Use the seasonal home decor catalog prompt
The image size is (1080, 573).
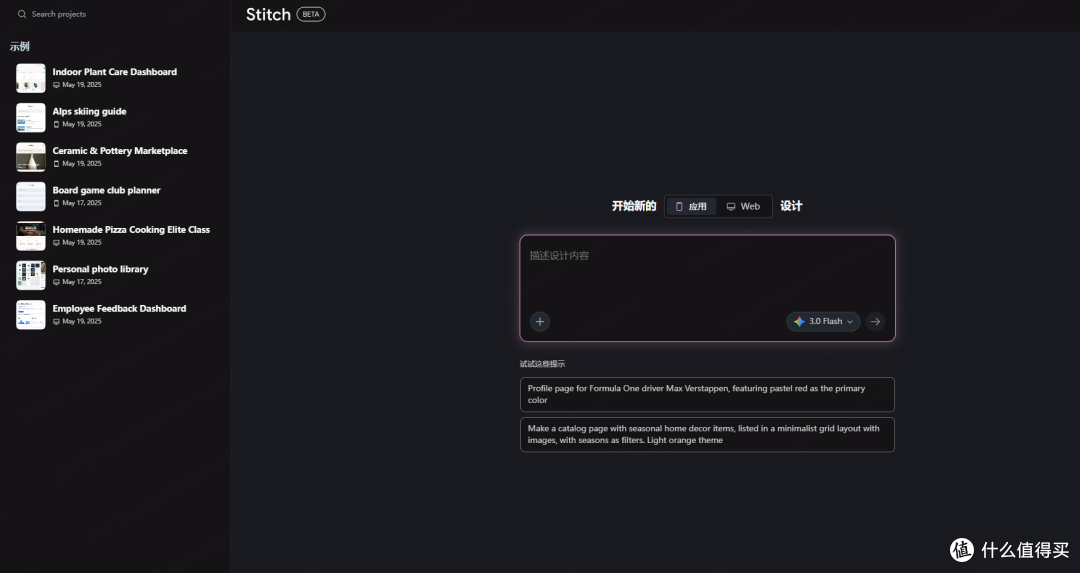(x=707, y=435)
